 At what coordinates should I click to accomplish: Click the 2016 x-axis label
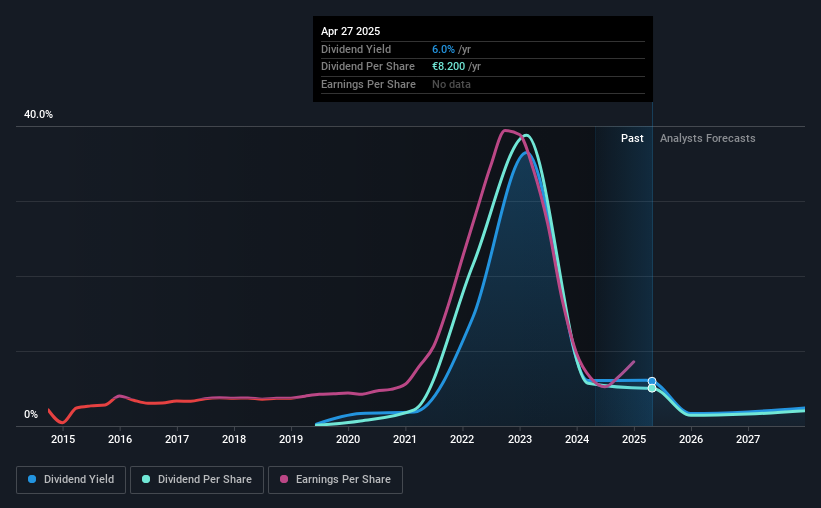pyautogui.click(x=120, y=439)
